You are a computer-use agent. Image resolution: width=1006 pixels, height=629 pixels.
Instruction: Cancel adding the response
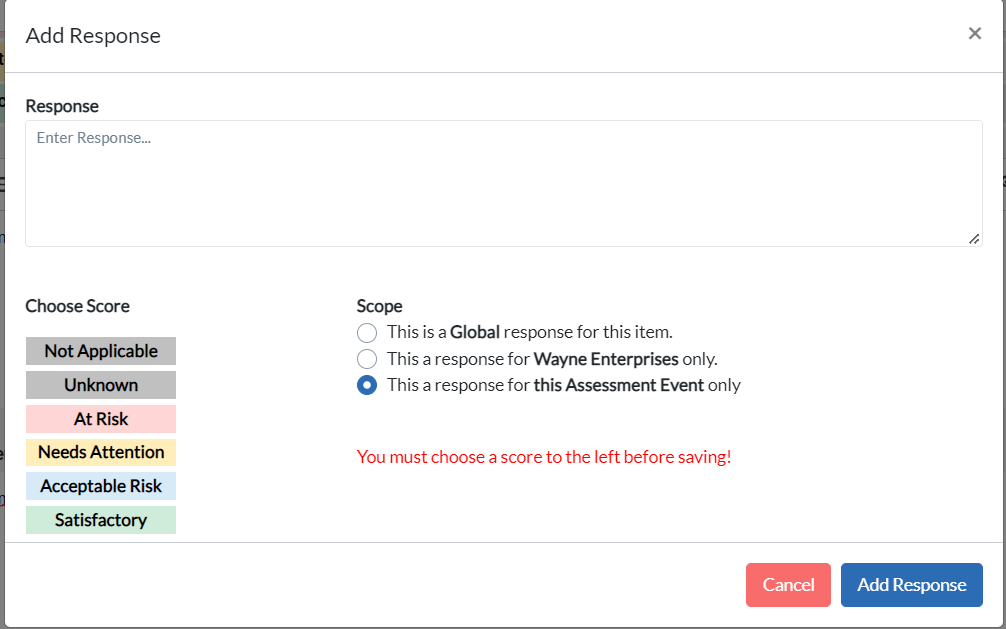(x=788, y=585)
